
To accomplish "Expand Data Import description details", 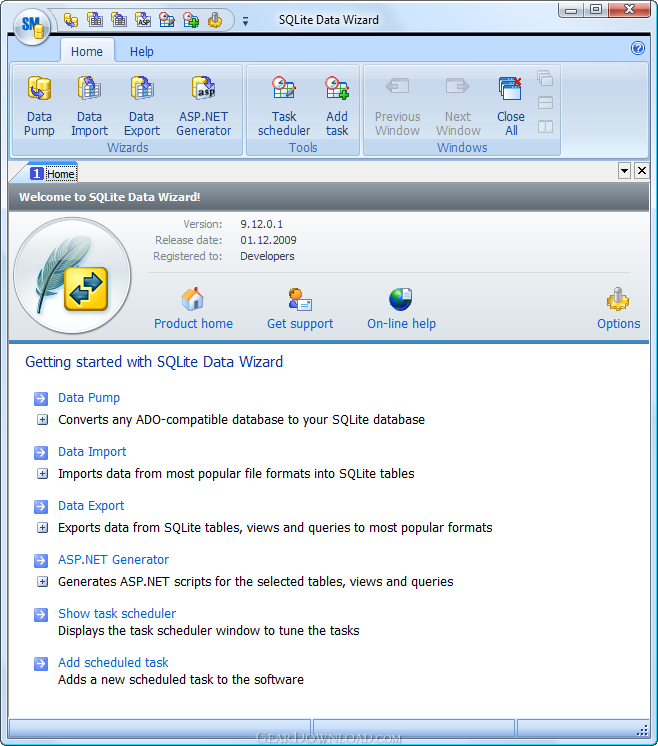I will (42, 474).
